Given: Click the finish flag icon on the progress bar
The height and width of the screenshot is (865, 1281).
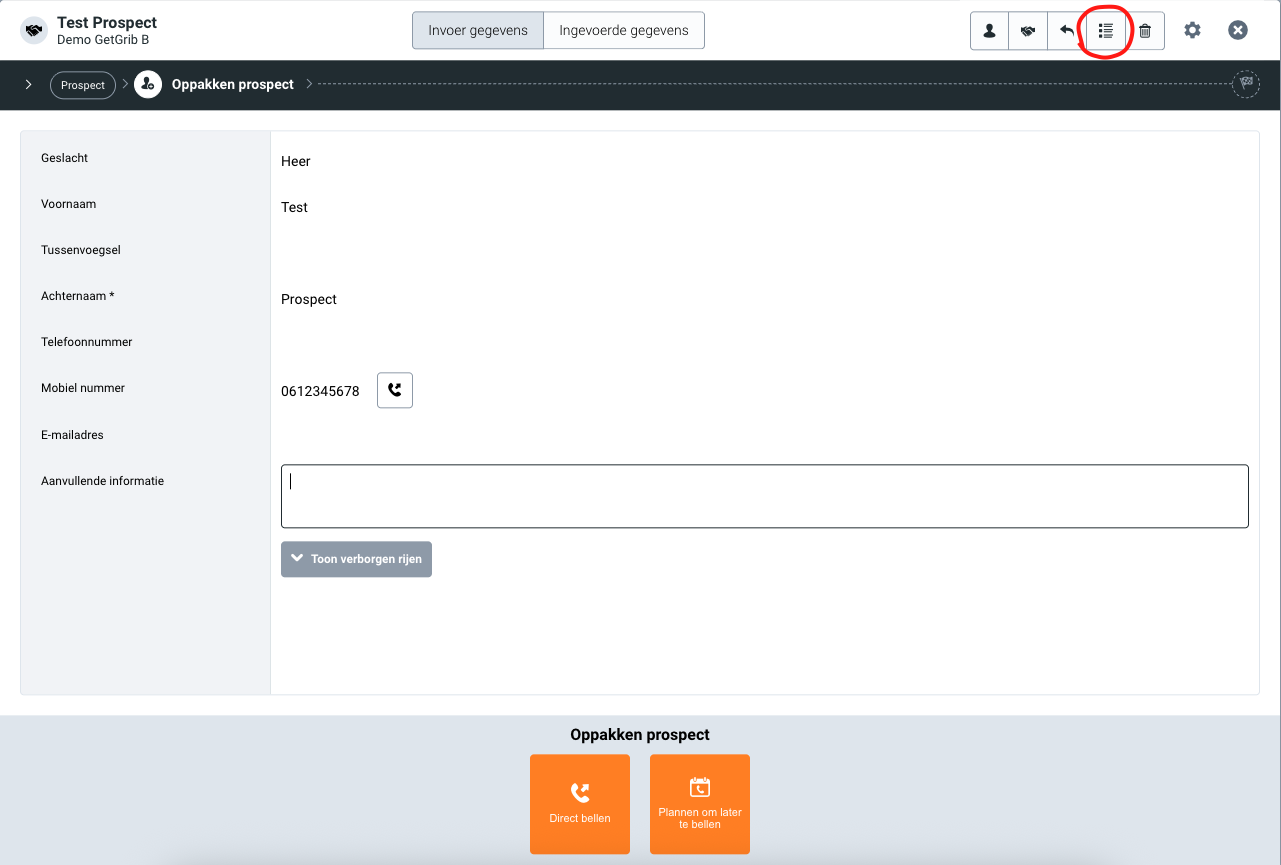Looking at the screenshot, I should (1246, 84).
